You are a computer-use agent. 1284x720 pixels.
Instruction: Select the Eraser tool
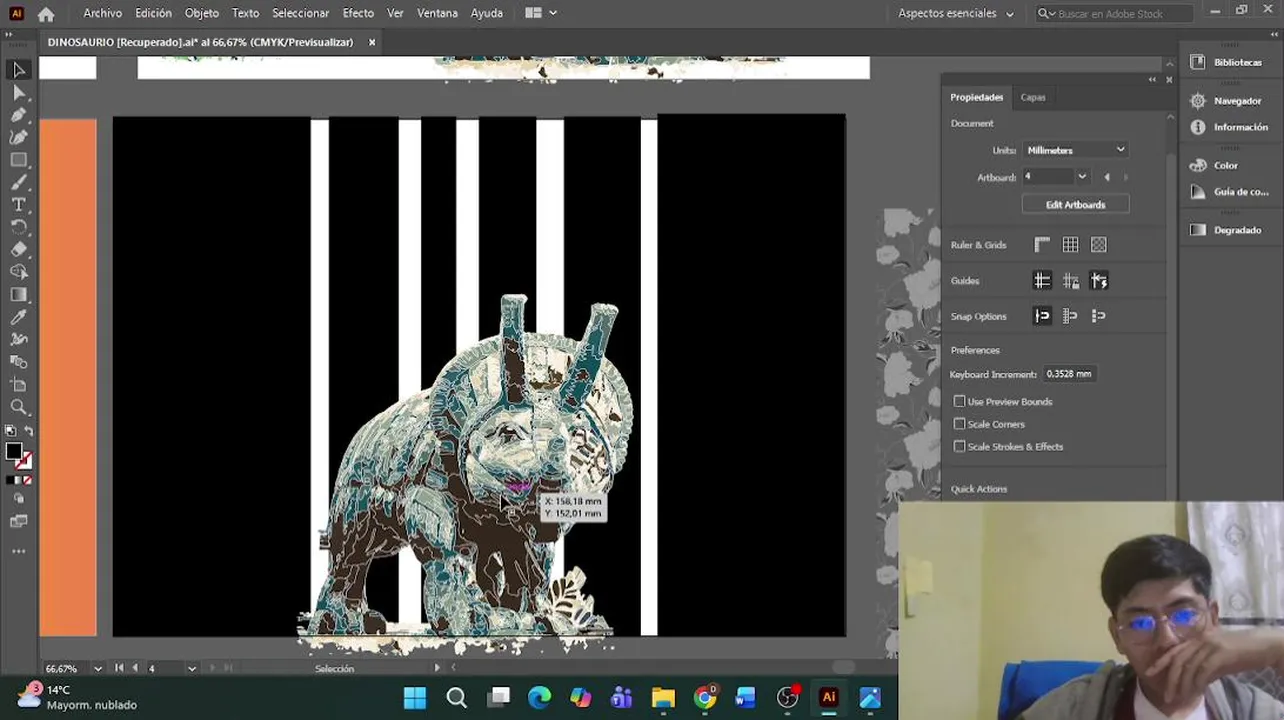[18, 249]
